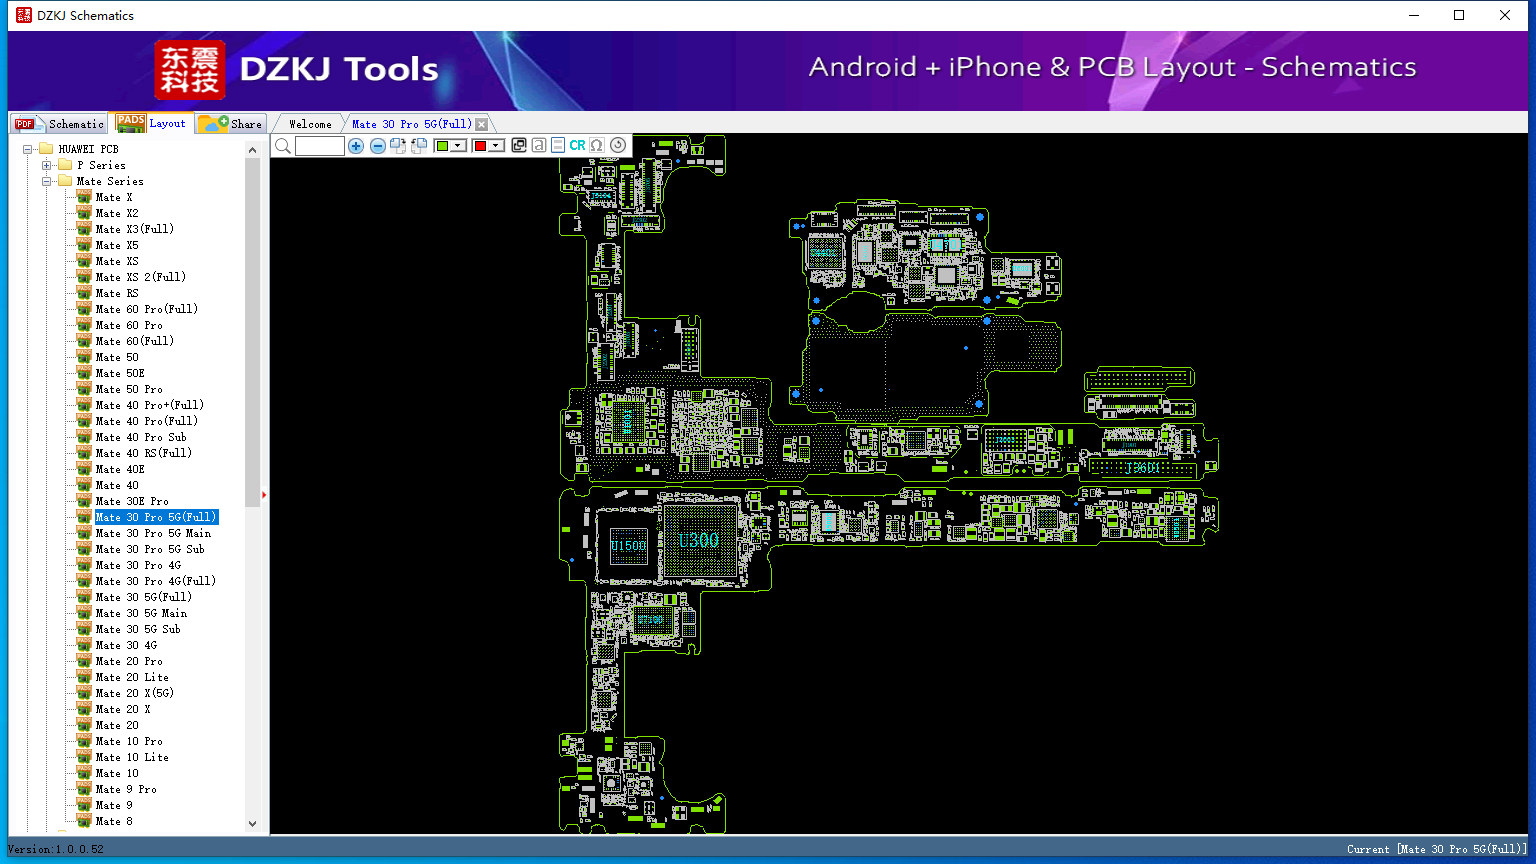Open the 'Mate 60 Pro(Full)' layout entry
Image resolution: width=1536 pixels, height=864 pixels.
point(147,309)
